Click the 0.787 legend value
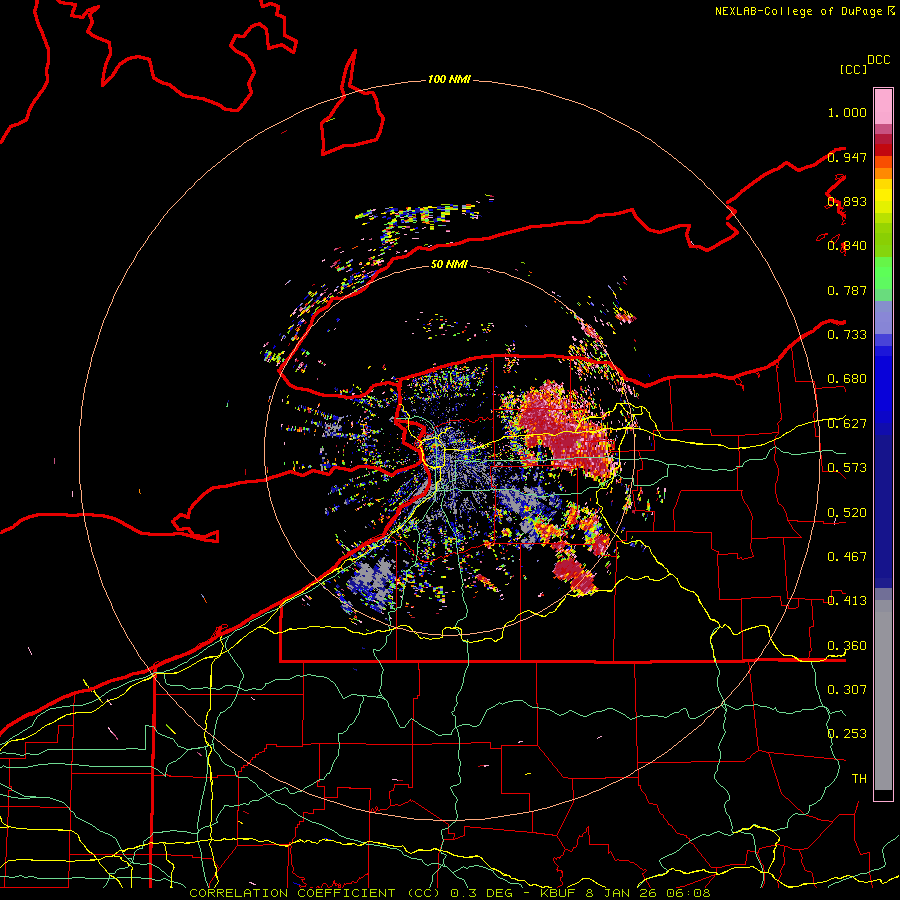This screenshot has height=900, width=900. [x=847, y=290]
